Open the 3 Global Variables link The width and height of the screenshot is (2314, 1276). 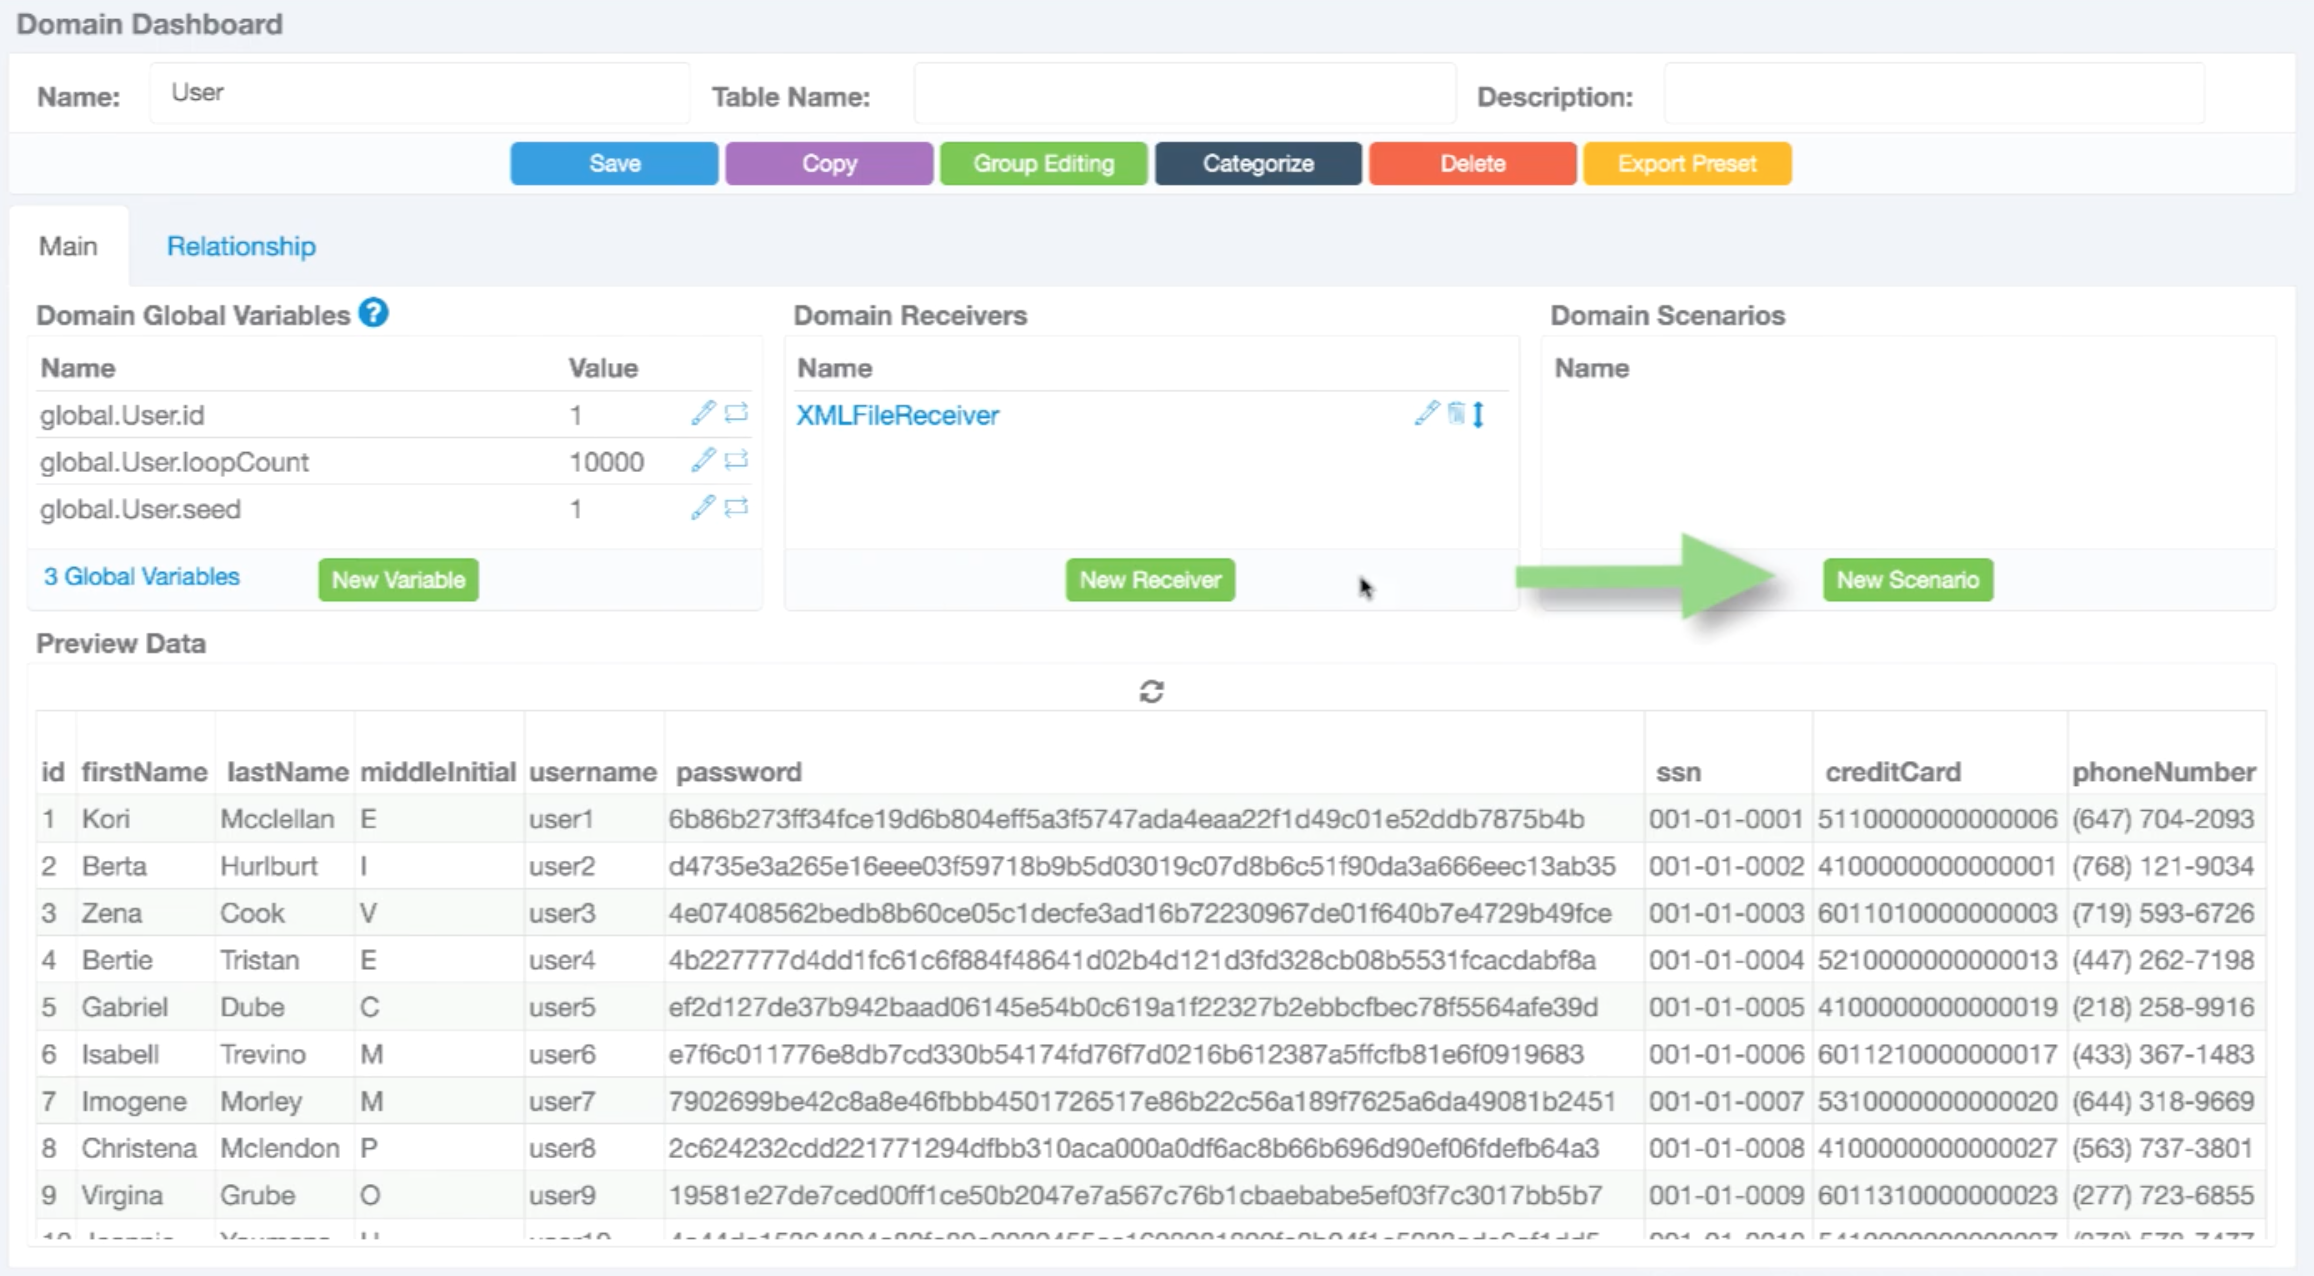click(x=141, y=577)
